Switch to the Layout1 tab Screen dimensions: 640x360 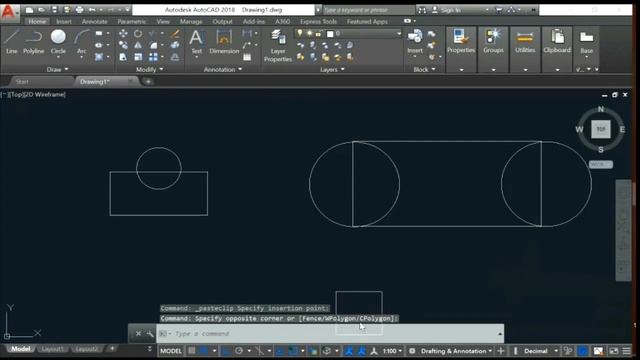click(x=53, y=349)
